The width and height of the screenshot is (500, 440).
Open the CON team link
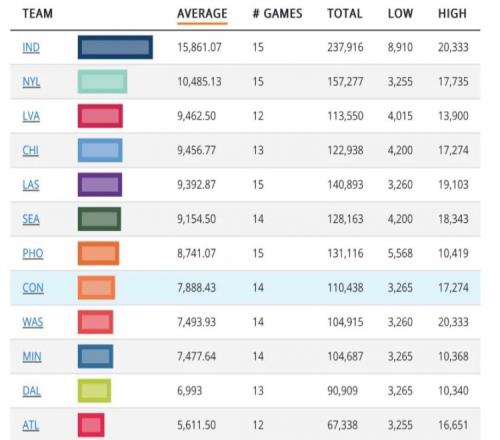tap(33, 288)
